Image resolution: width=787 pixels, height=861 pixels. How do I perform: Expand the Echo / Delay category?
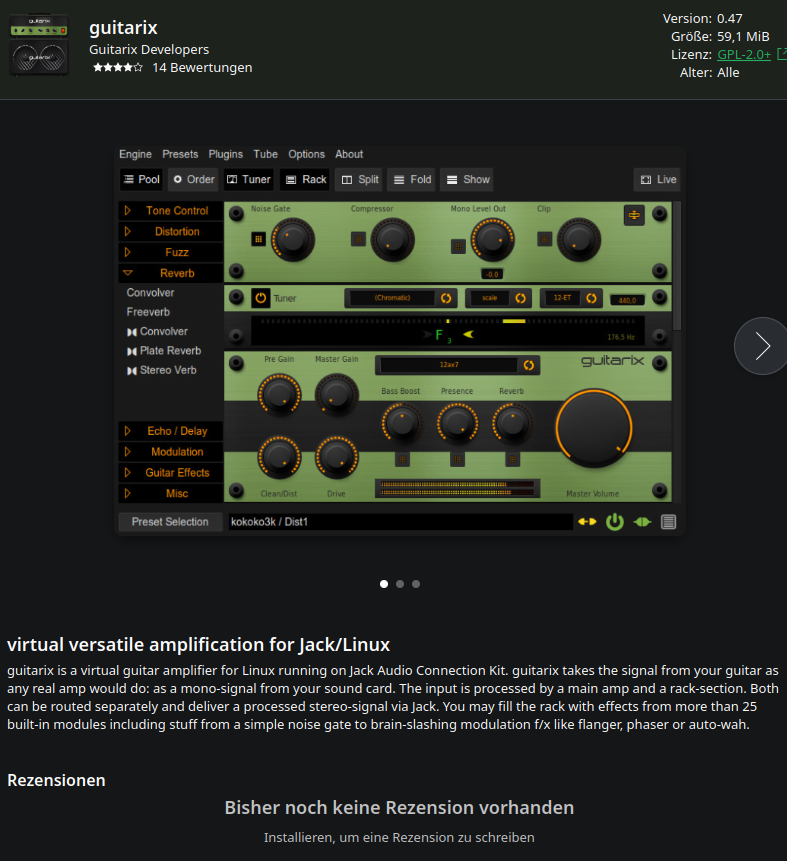click(x=171, y=431)
